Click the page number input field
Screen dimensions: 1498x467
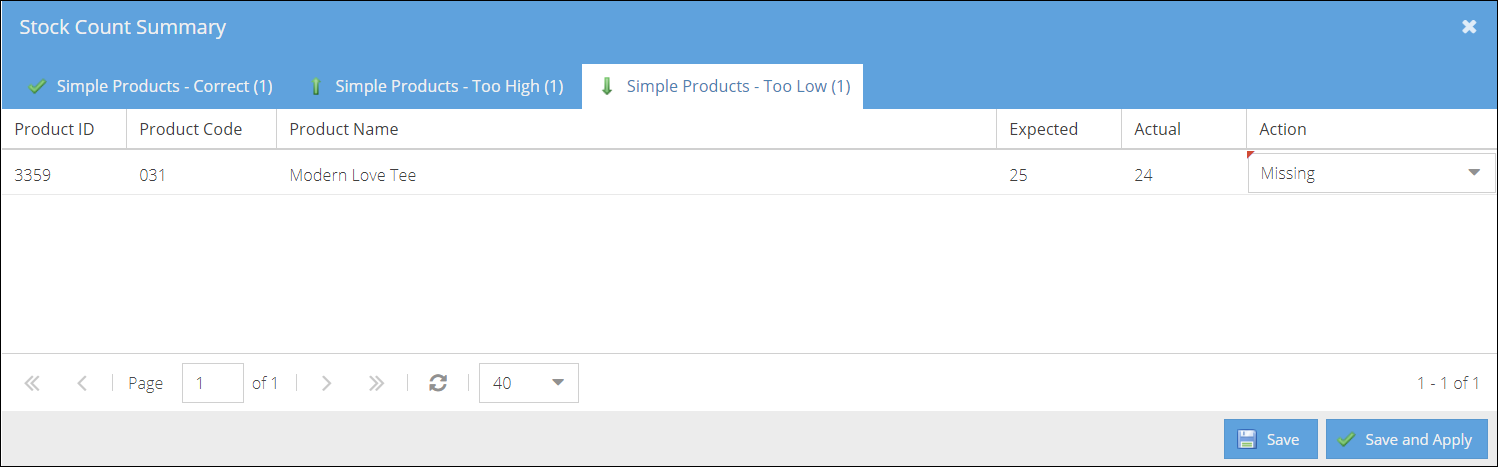point(213,383)
